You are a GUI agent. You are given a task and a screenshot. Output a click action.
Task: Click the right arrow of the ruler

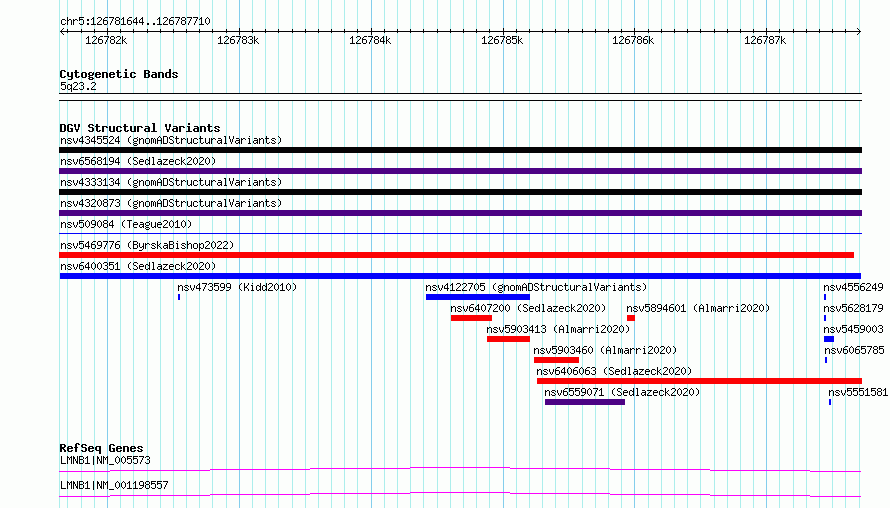coord(858,31)
